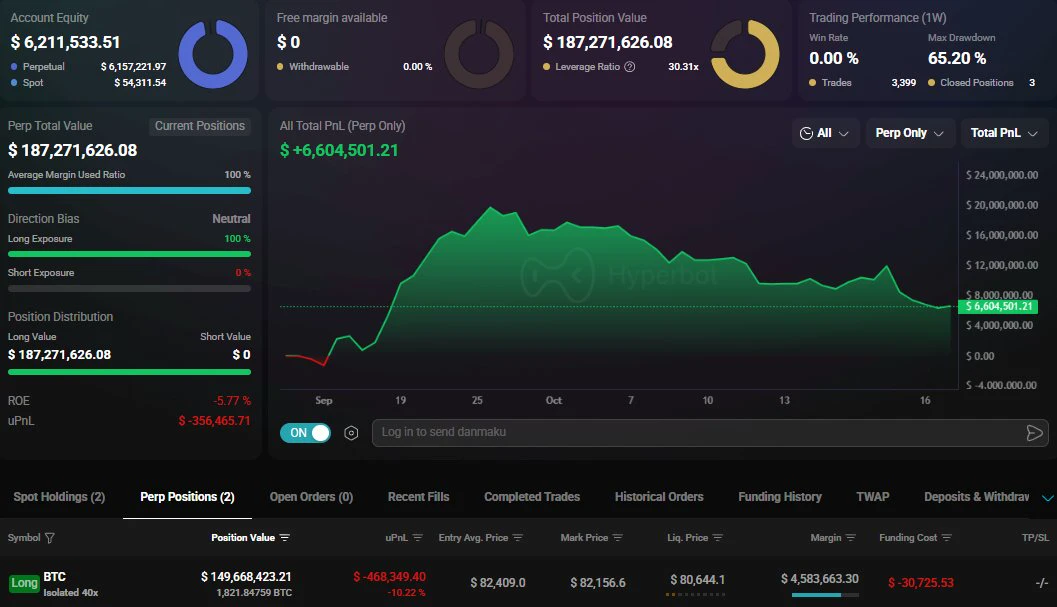Image resolution: width=1057 pixels, height=607 pixels.
Task: Click the uPnL value $-356,465.71
Action: 214,421
